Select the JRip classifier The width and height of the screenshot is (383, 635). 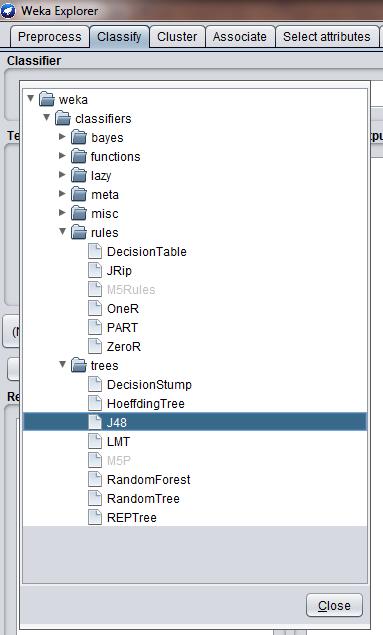[119, 271]
